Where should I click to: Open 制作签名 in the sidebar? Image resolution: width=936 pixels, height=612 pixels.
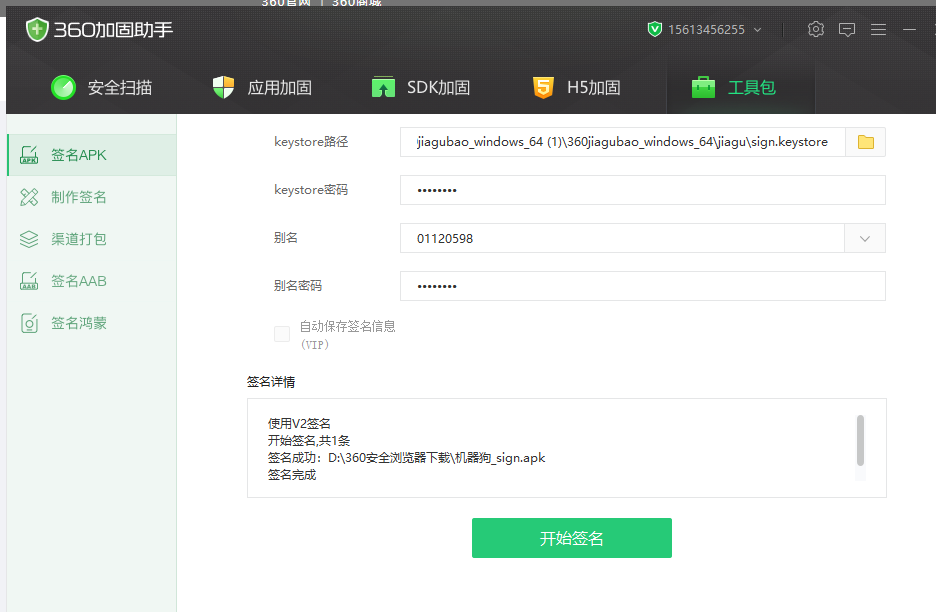coord(92,197)
